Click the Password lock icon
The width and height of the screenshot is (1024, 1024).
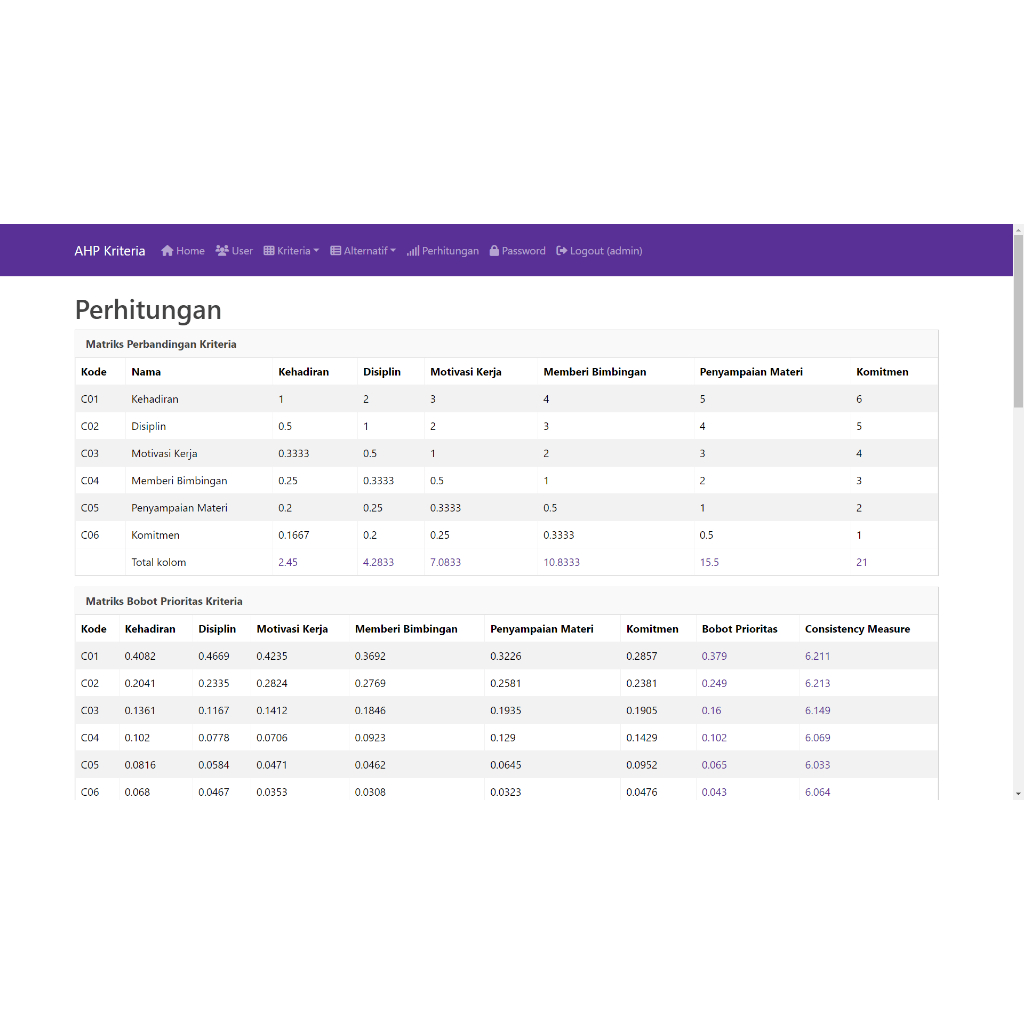(494, 251)
